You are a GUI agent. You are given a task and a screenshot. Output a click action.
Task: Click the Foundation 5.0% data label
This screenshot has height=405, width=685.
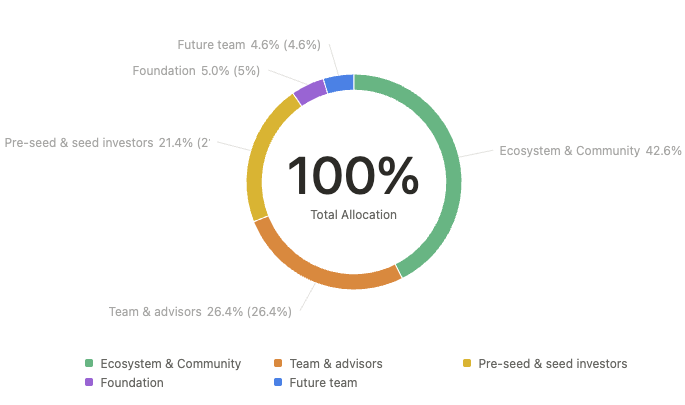pyautogui.click(x=196, y=71)
